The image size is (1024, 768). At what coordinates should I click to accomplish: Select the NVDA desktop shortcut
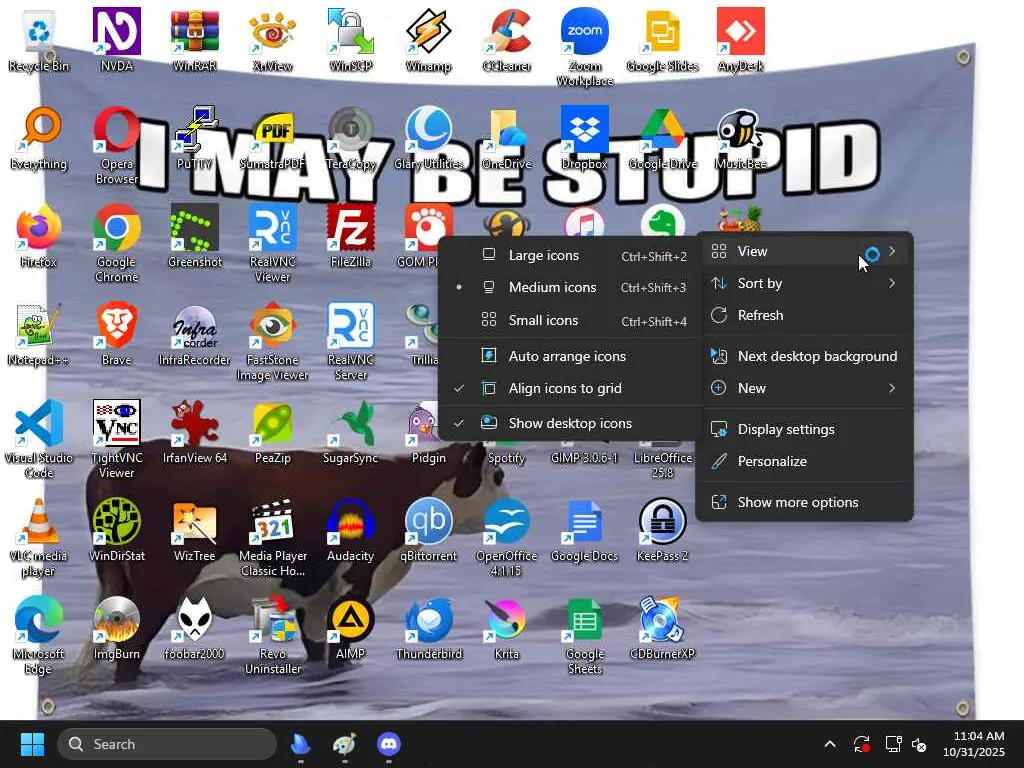(x=116, y=39)
